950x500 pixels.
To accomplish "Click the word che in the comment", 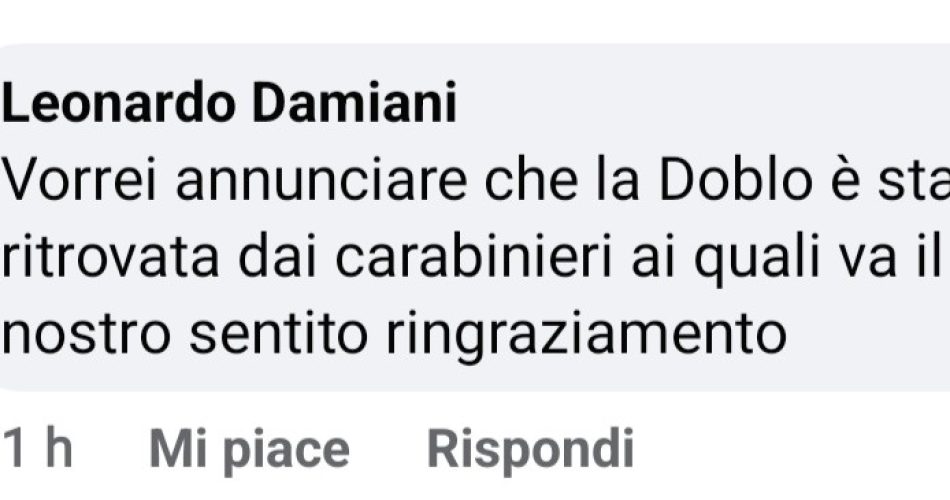I will pyautogui.click(x=531, y=181).
